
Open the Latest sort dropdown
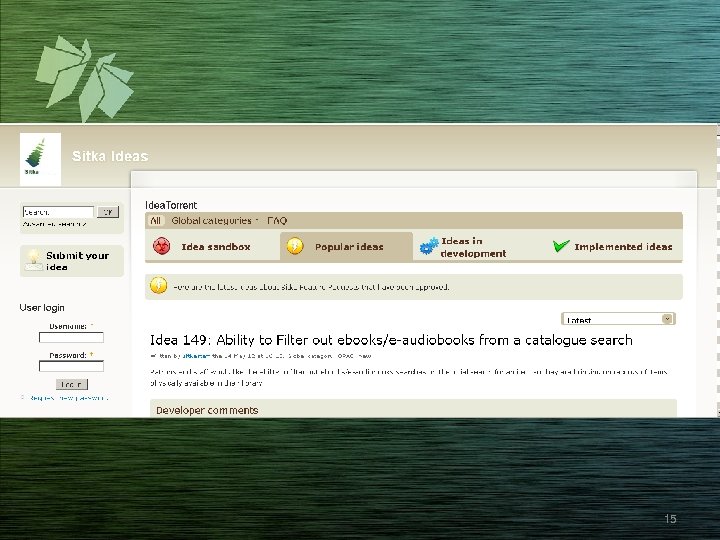tap(618, 319)
